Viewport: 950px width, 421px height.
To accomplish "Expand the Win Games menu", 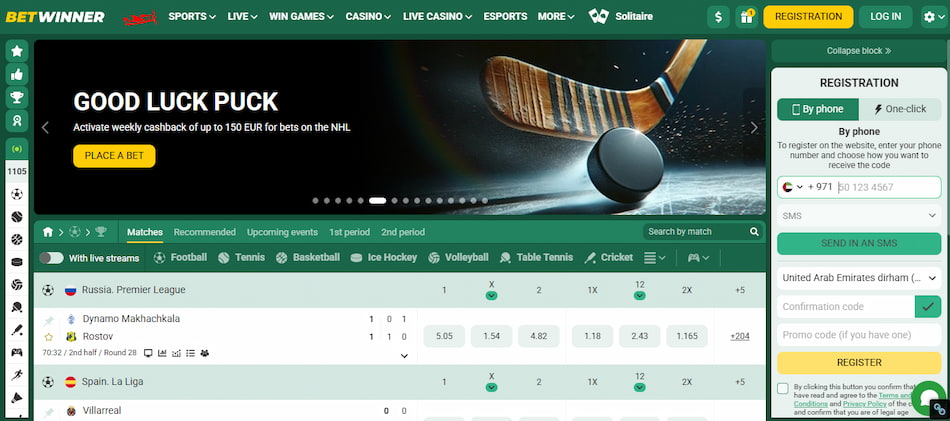I will 301,17.
